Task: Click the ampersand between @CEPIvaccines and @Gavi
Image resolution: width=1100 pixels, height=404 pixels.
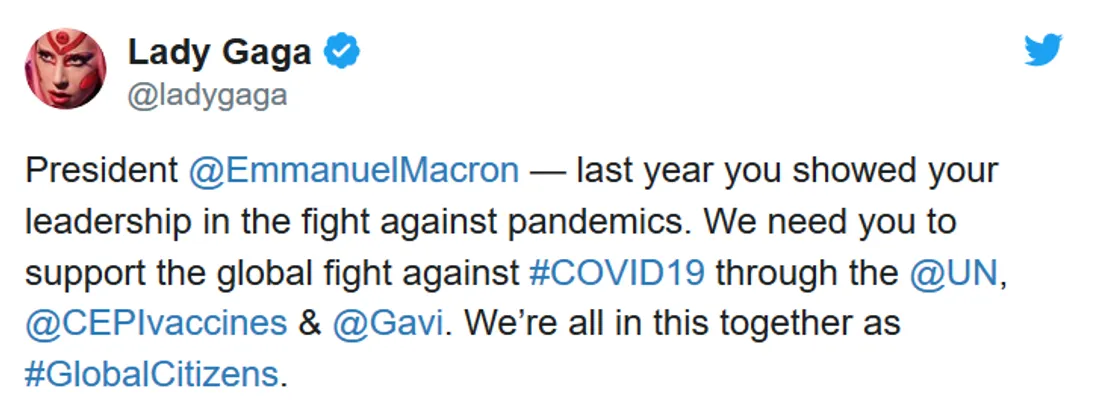Action: click(308, 323)
